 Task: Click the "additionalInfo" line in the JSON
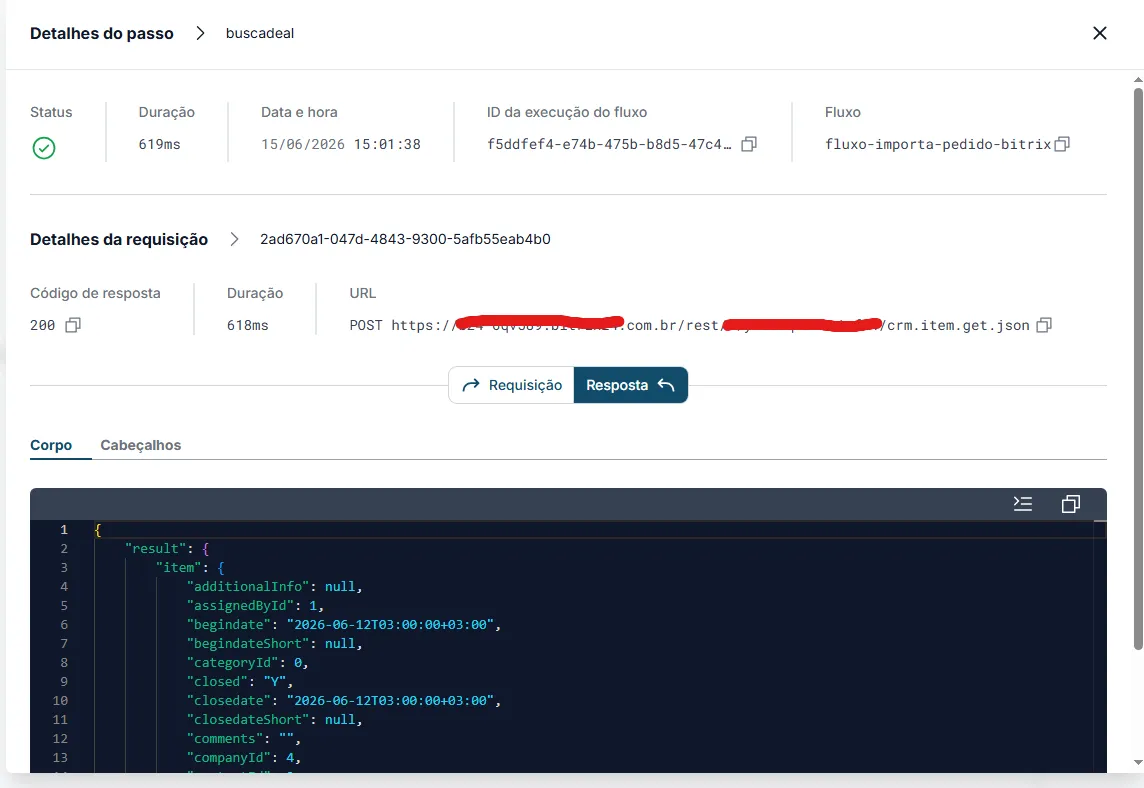274,587
